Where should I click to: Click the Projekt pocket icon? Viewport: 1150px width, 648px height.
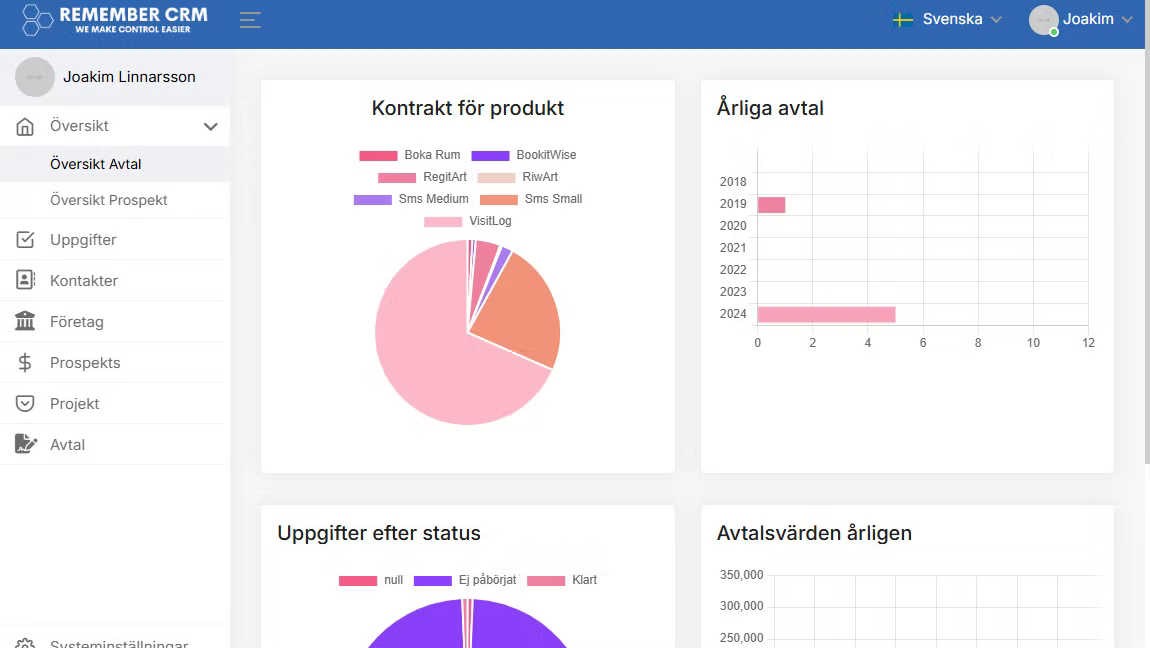click(x=25, y=403)
